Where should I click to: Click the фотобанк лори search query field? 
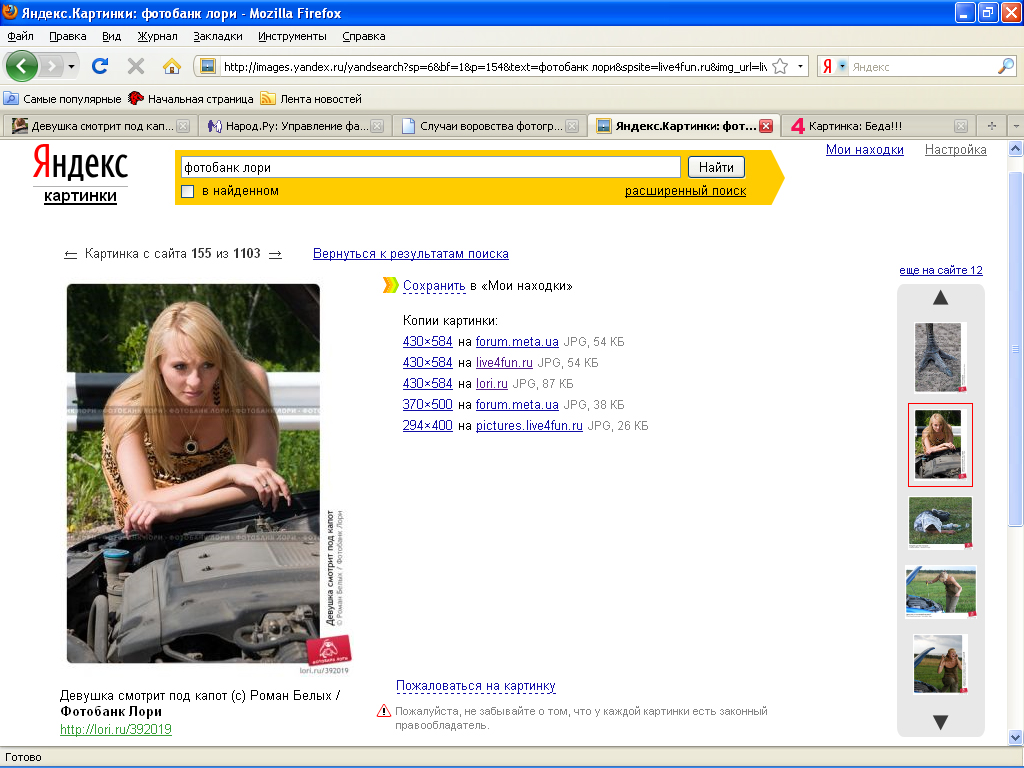[x=430, y=168]
